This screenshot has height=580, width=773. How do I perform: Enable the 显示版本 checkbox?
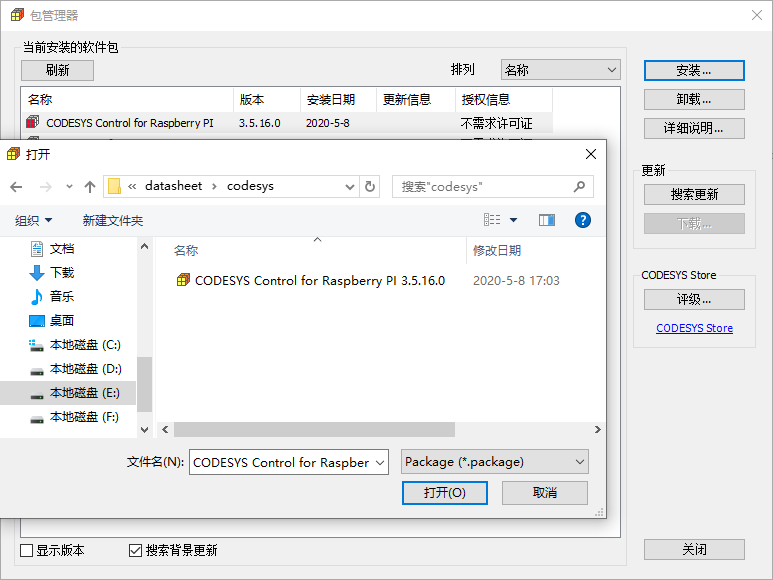27,550
